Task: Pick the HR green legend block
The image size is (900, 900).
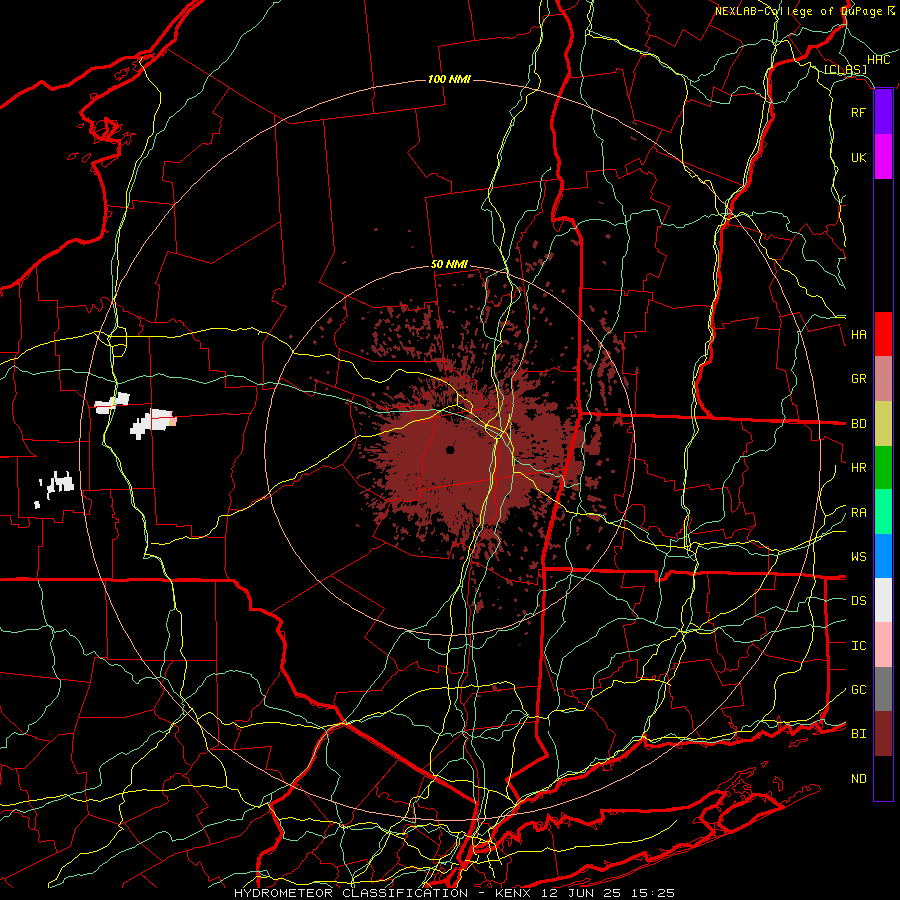Action: 883,468
